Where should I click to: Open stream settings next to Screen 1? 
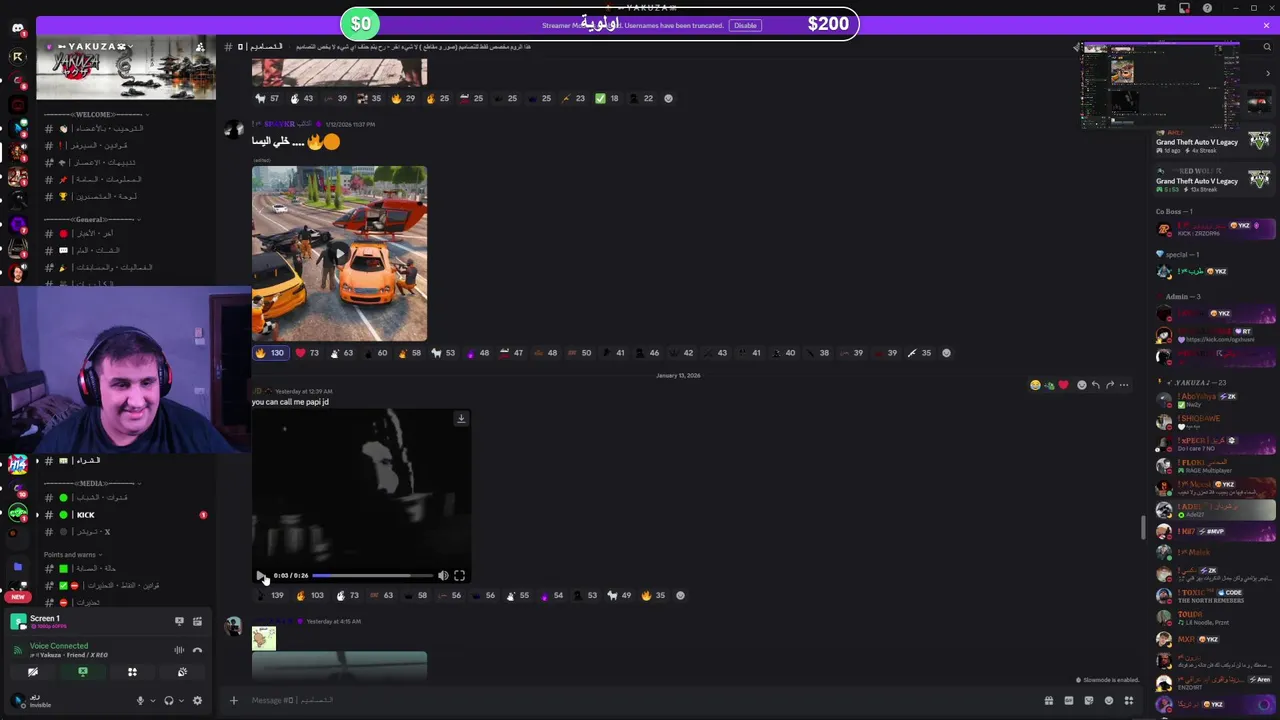[197, 621]
